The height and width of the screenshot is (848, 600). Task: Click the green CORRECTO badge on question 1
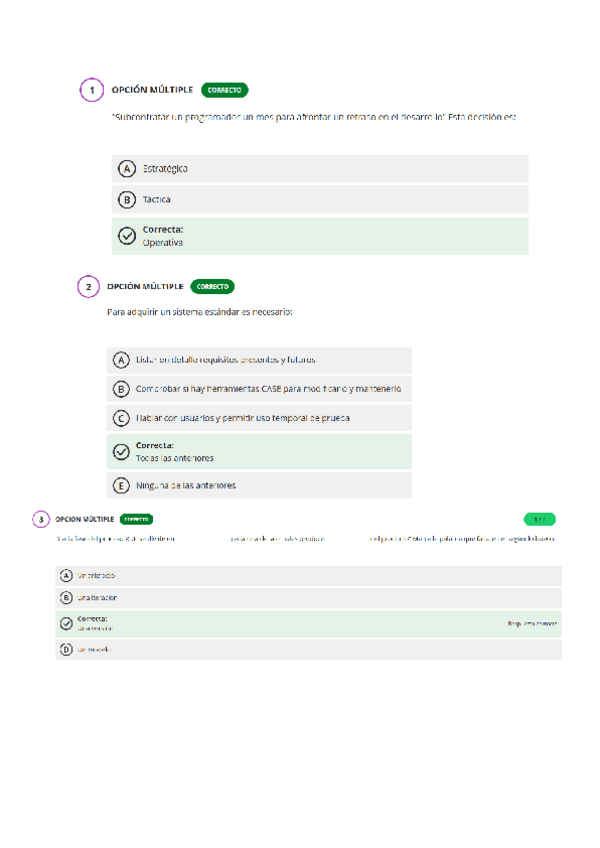pos(224,90)
